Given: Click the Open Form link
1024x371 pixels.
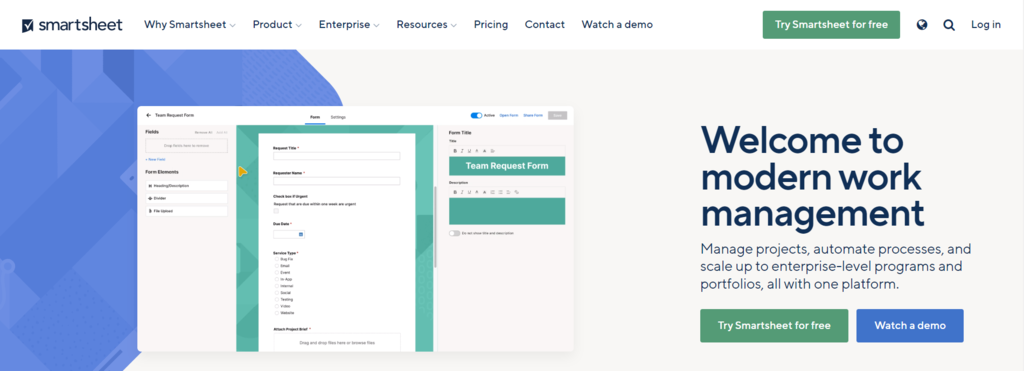Looking at the screenshot, I should coord(509,116).
